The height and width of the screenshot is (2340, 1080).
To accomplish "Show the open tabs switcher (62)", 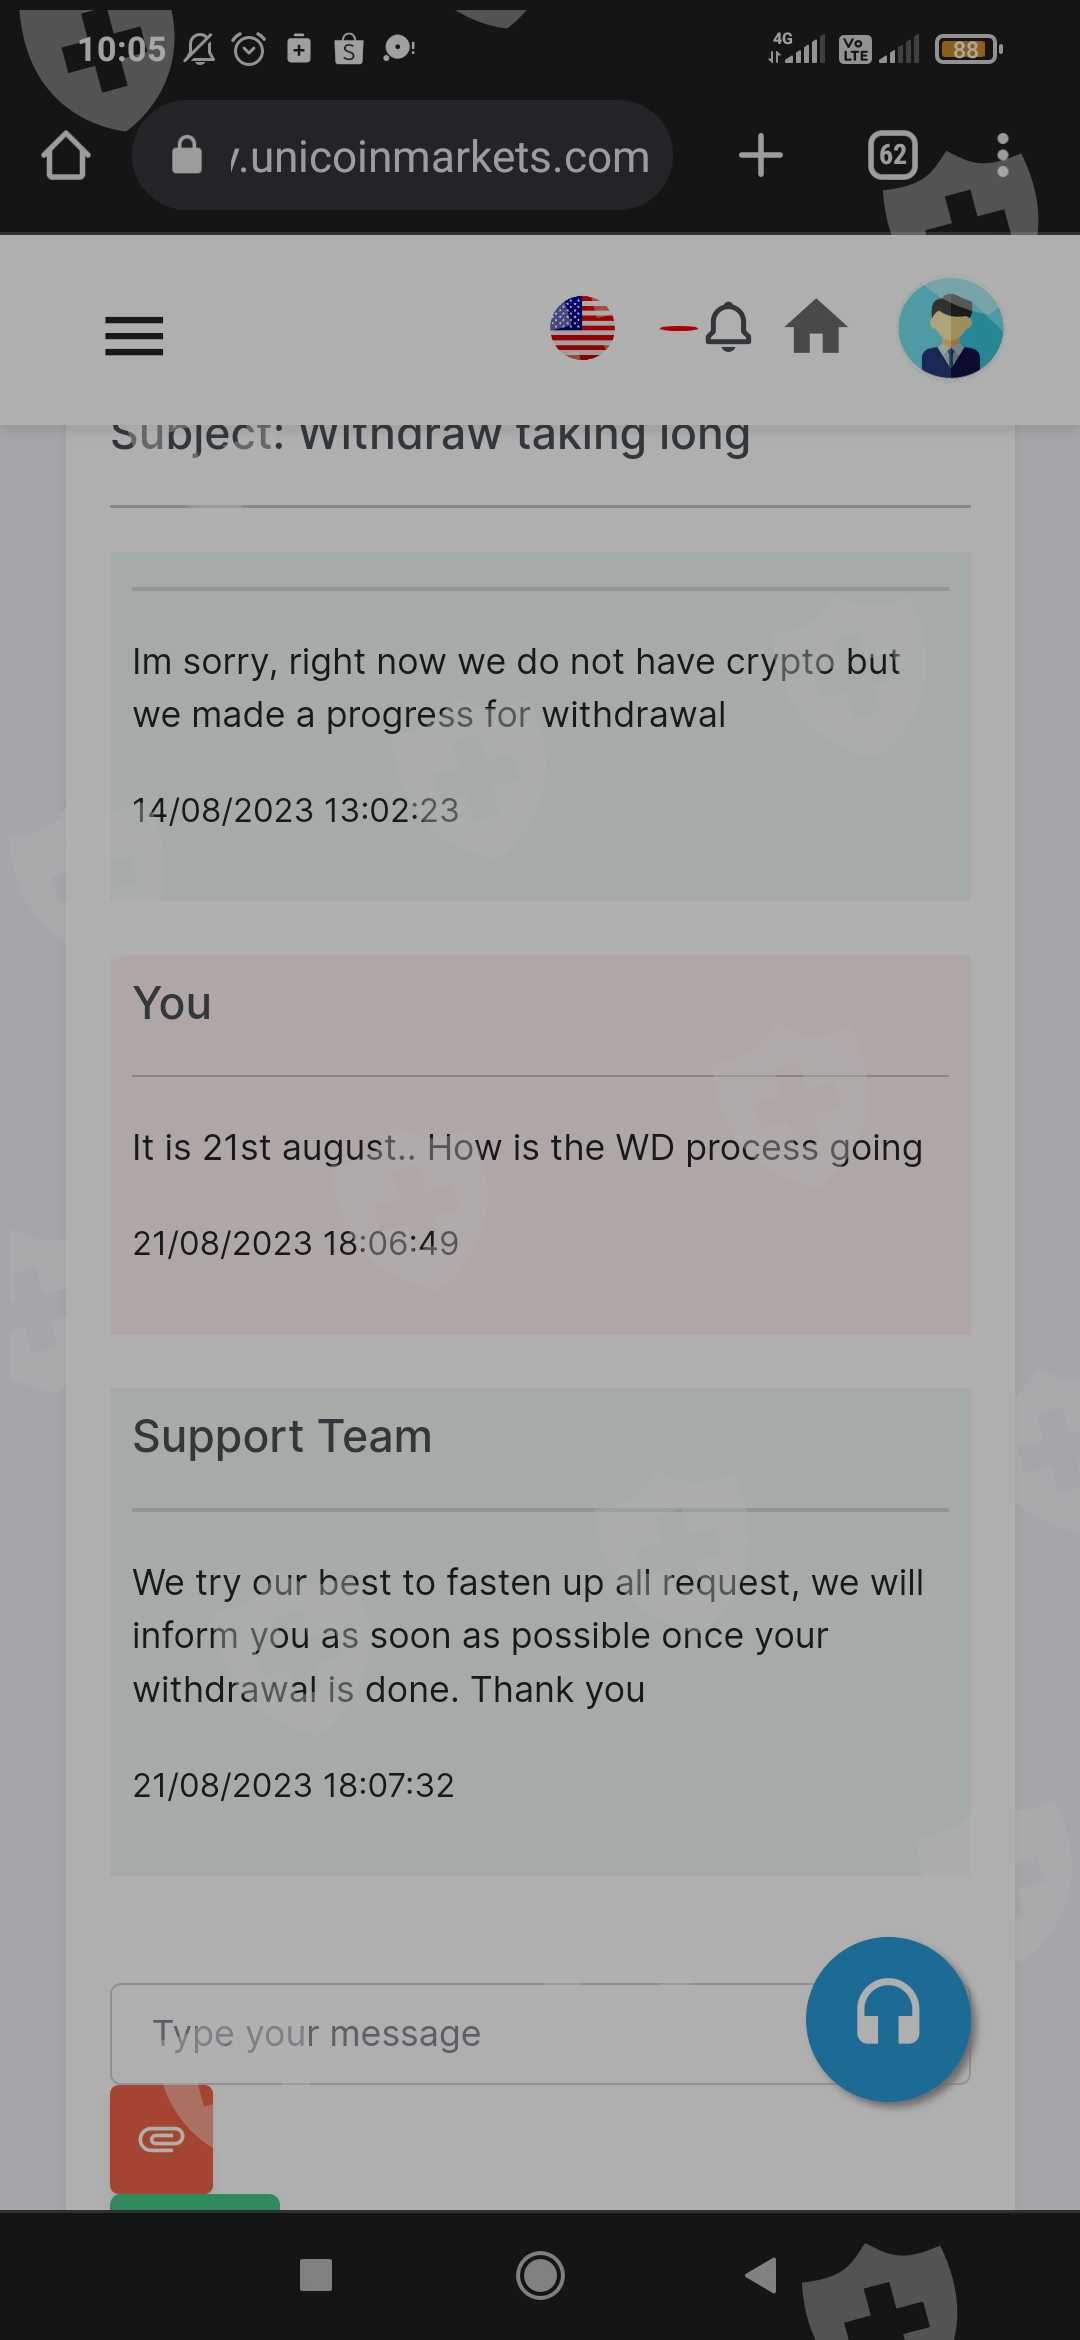I will coord(893,156).
